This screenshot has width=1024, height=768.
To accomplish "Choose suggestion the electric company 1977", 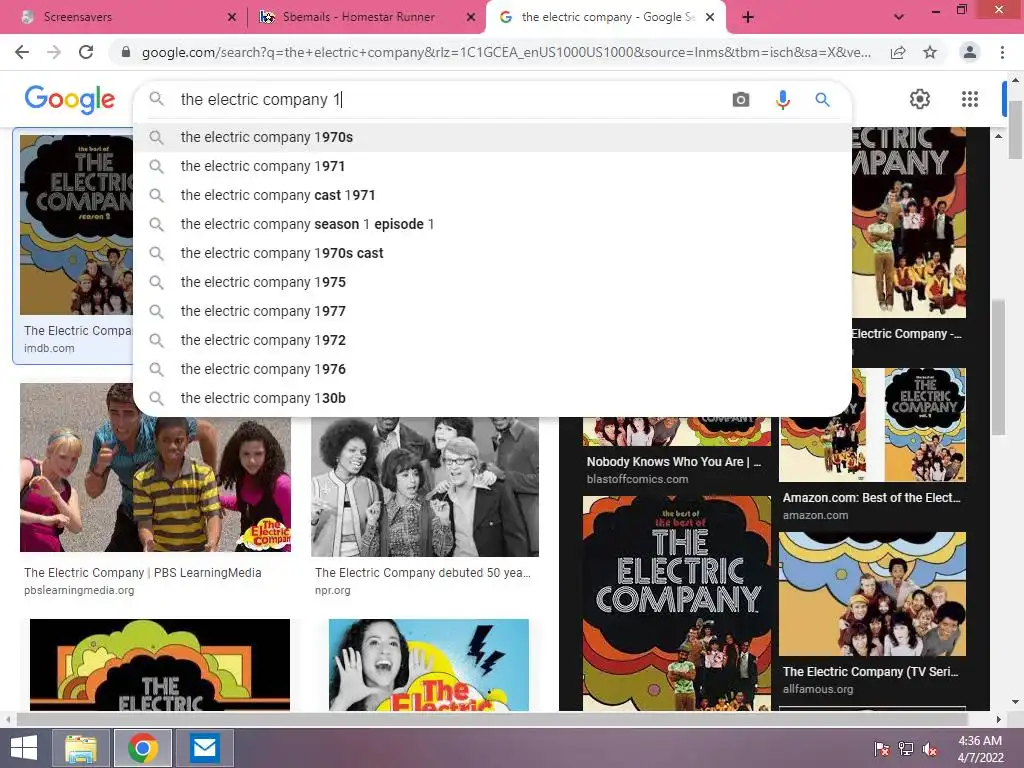I will [492, 311].
